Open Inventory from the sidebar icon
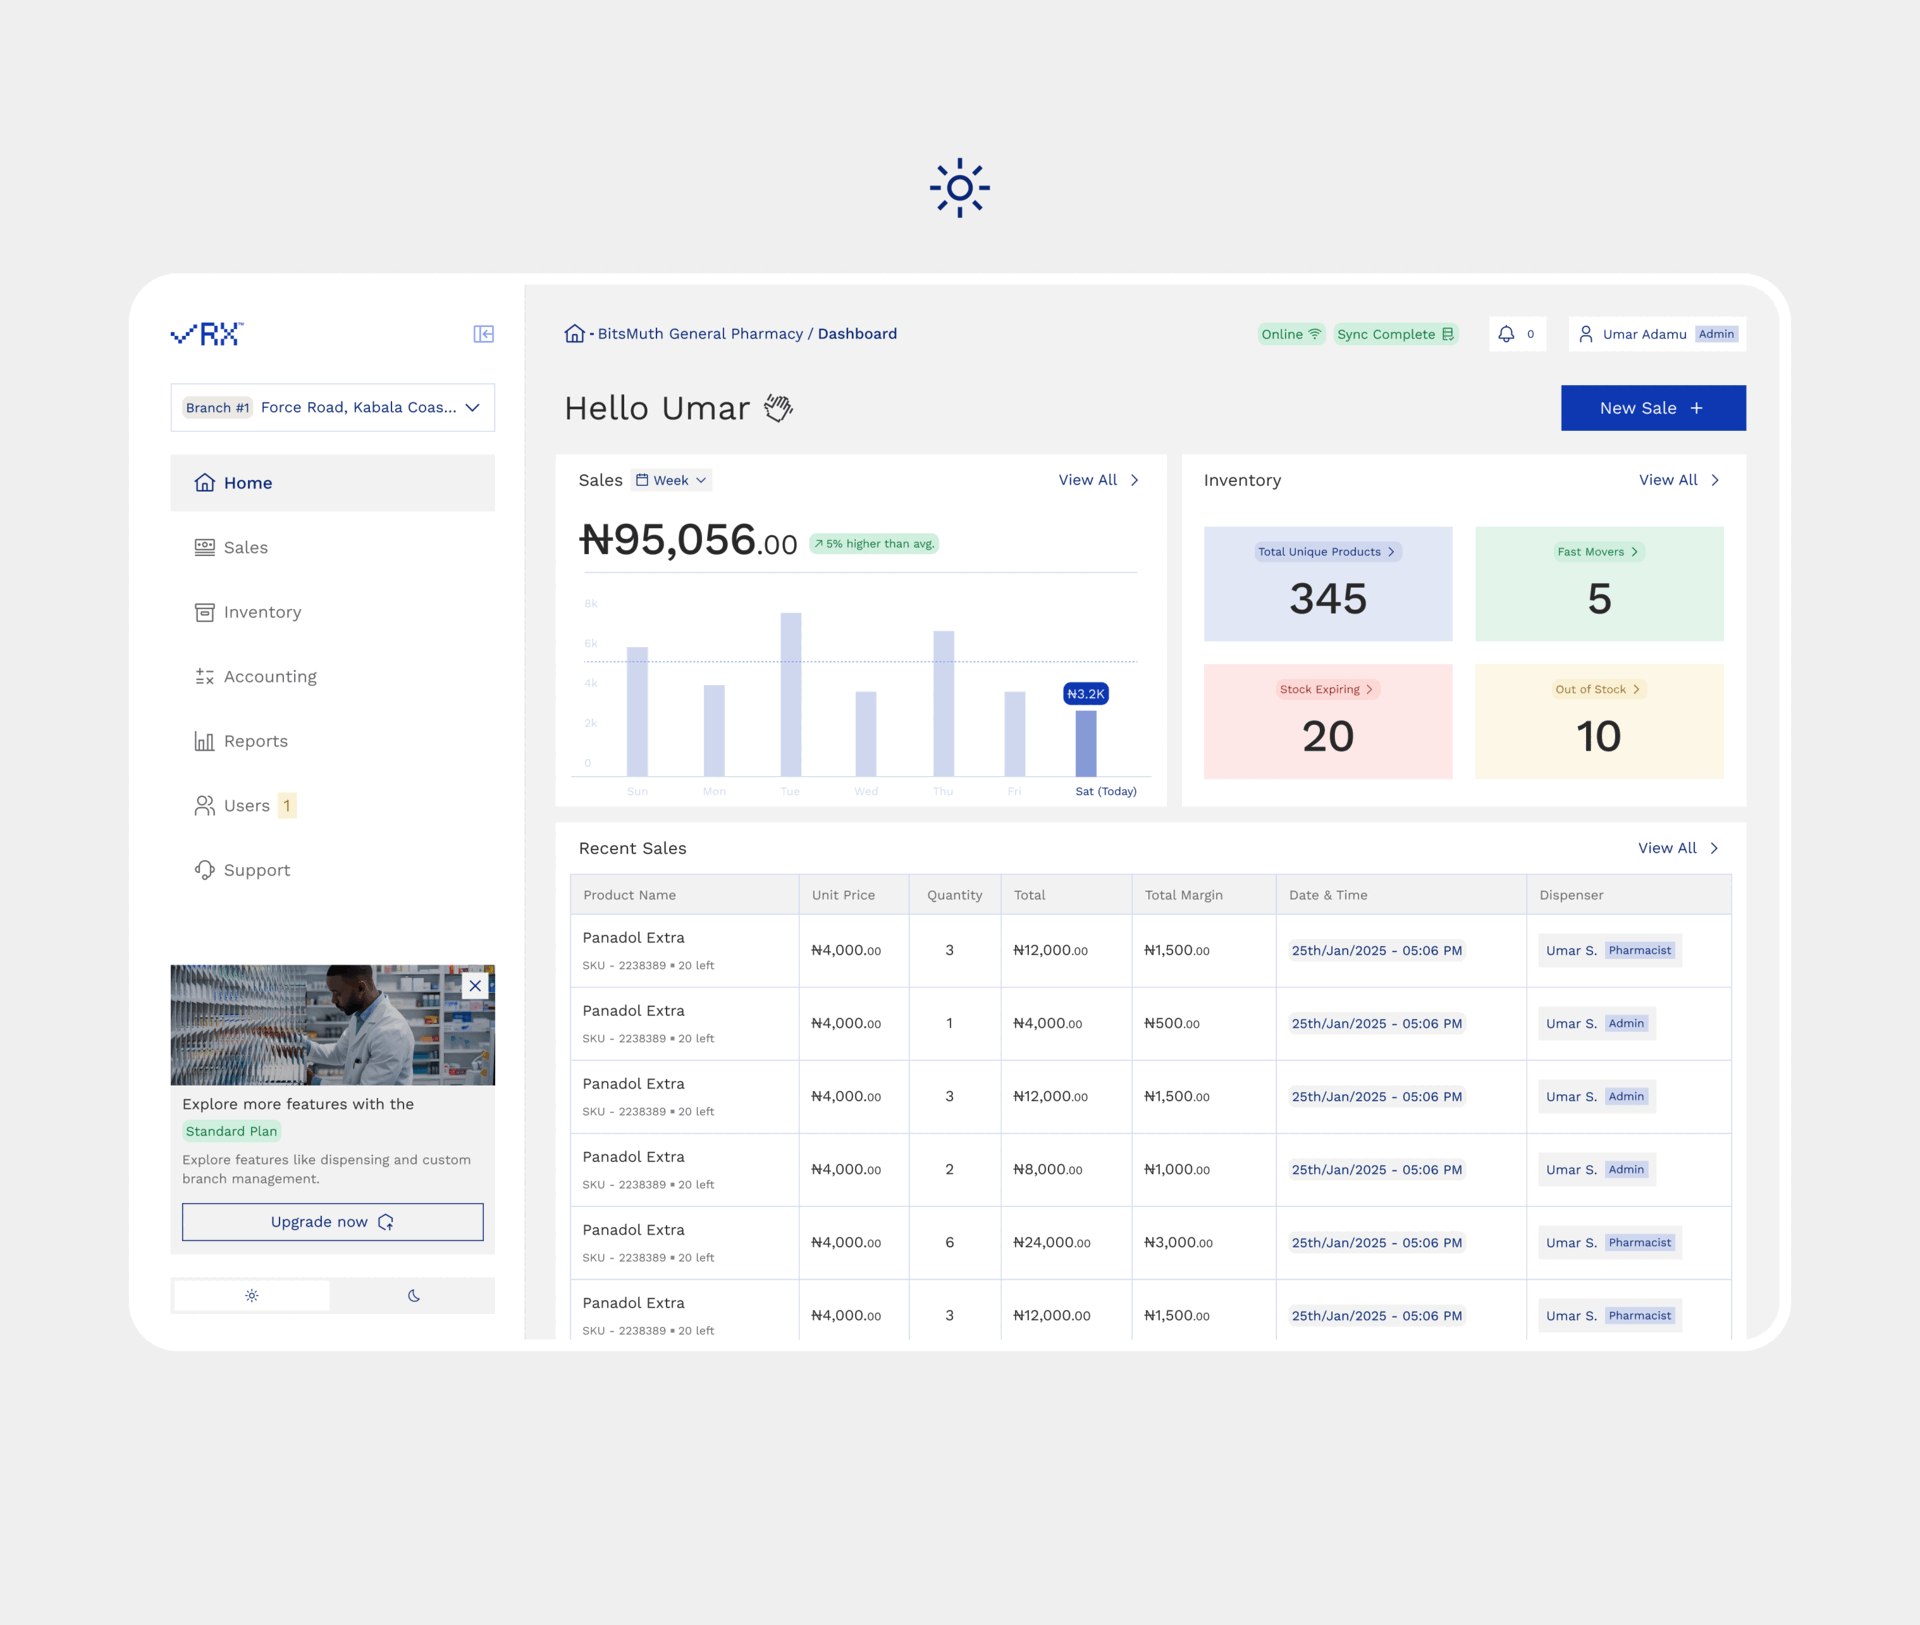Screen dimensions: 1920x1625 tap(204, 612)
